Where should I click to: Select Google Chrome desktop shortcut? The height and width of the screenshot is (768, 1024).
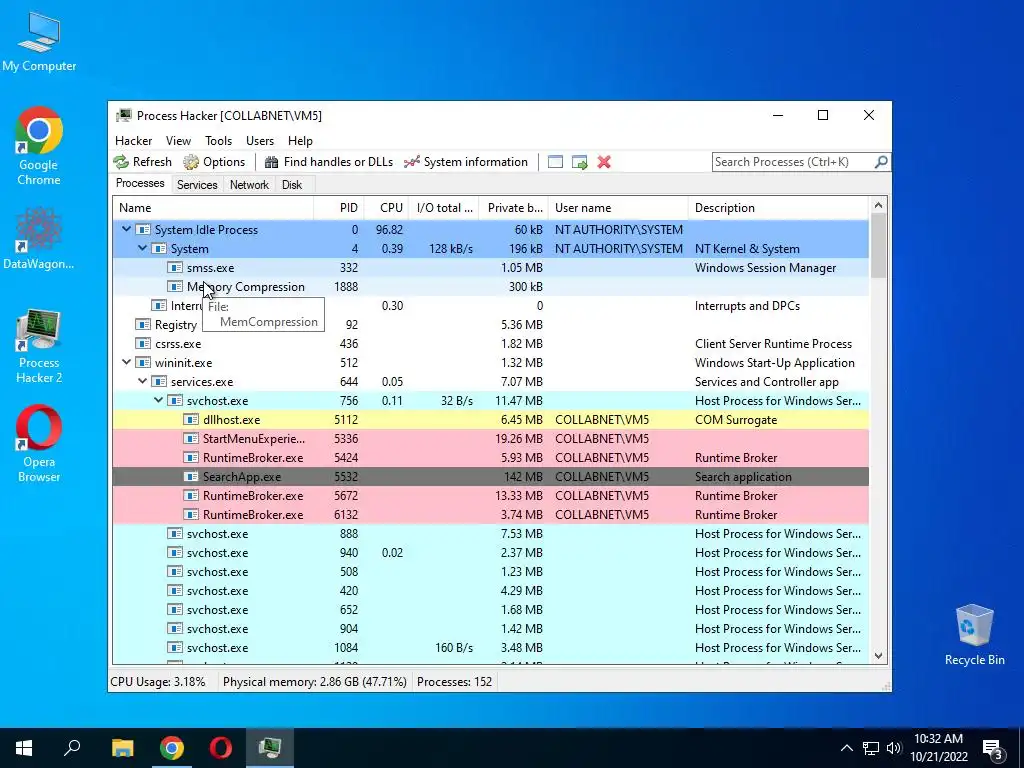point(39,146)
